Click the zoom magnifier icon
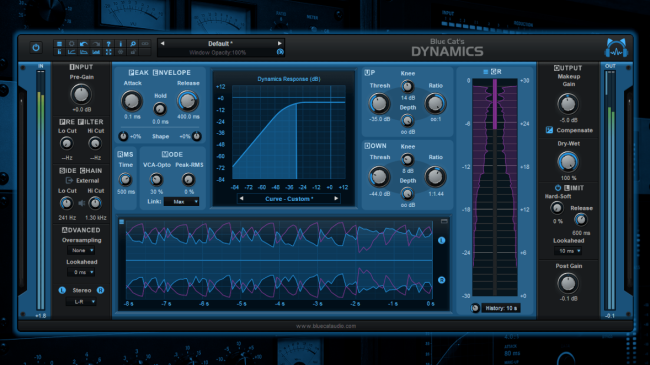The image size is (650, 365). coord(133,44)
